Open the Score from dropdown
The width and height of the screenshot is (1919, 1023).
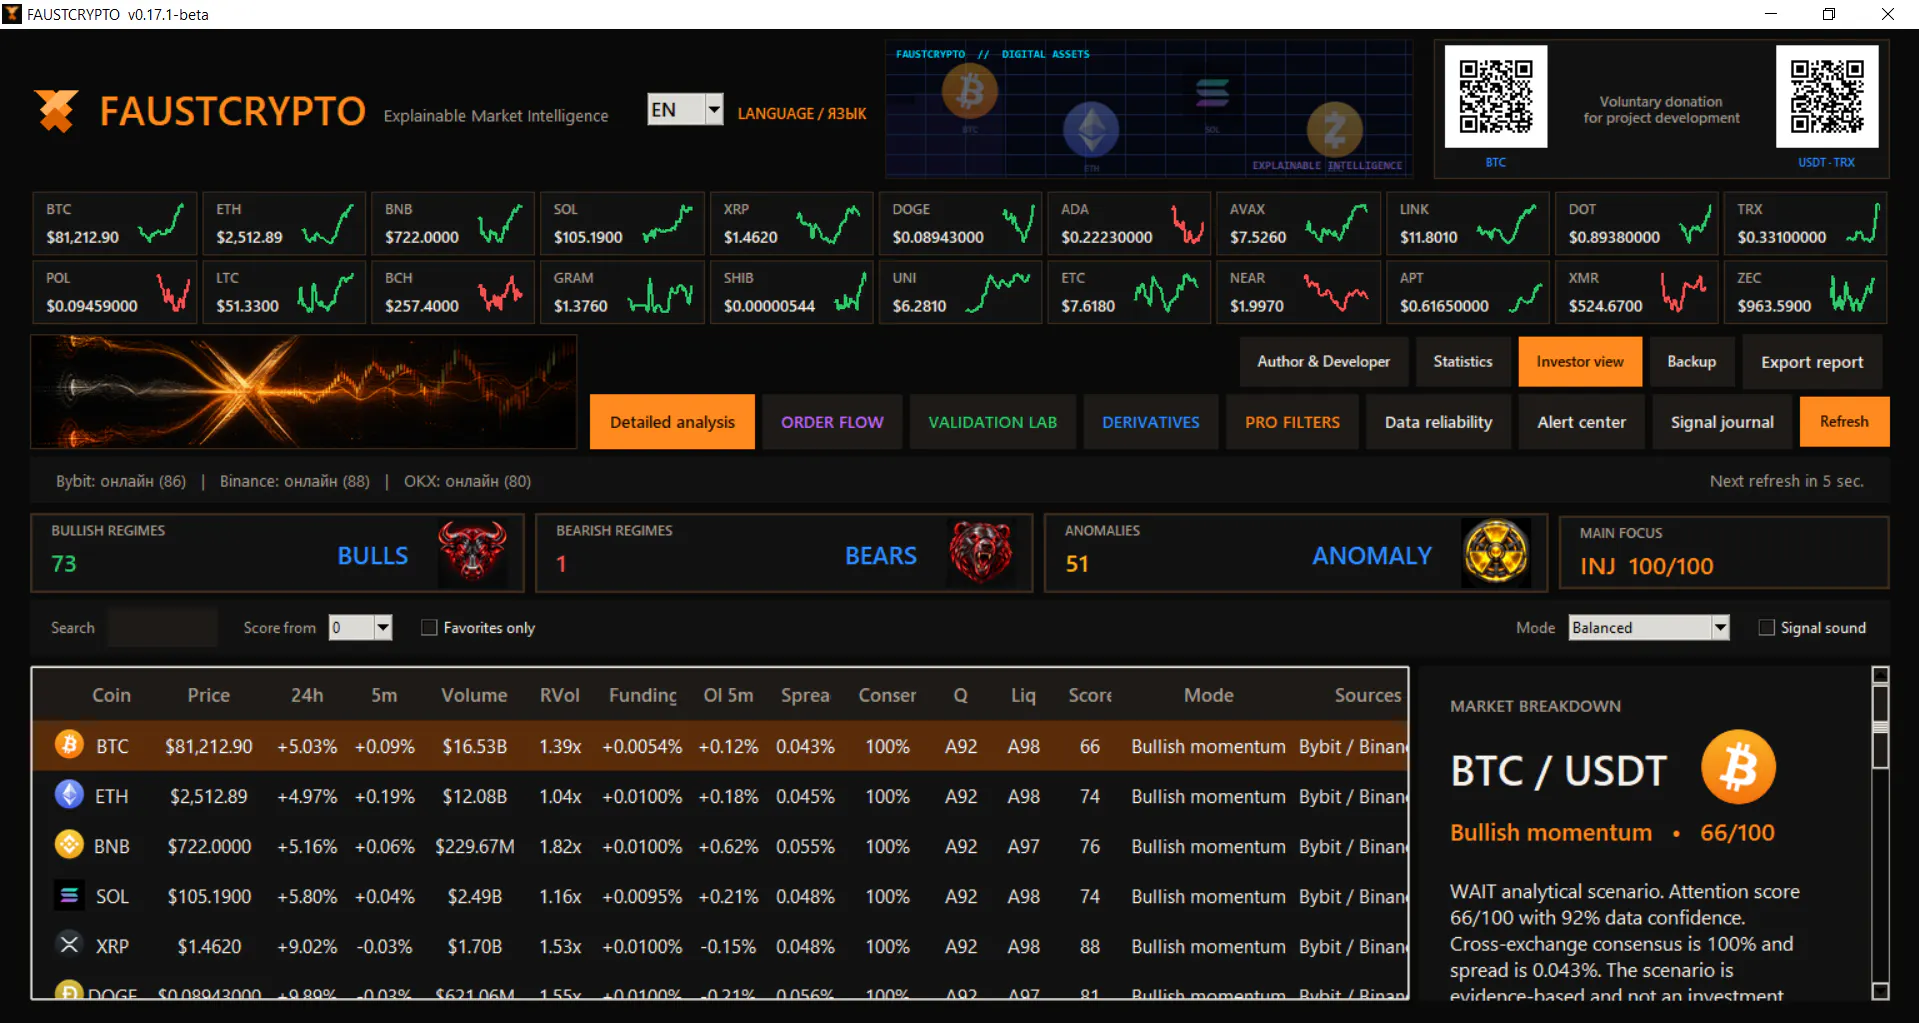[360, 627]
